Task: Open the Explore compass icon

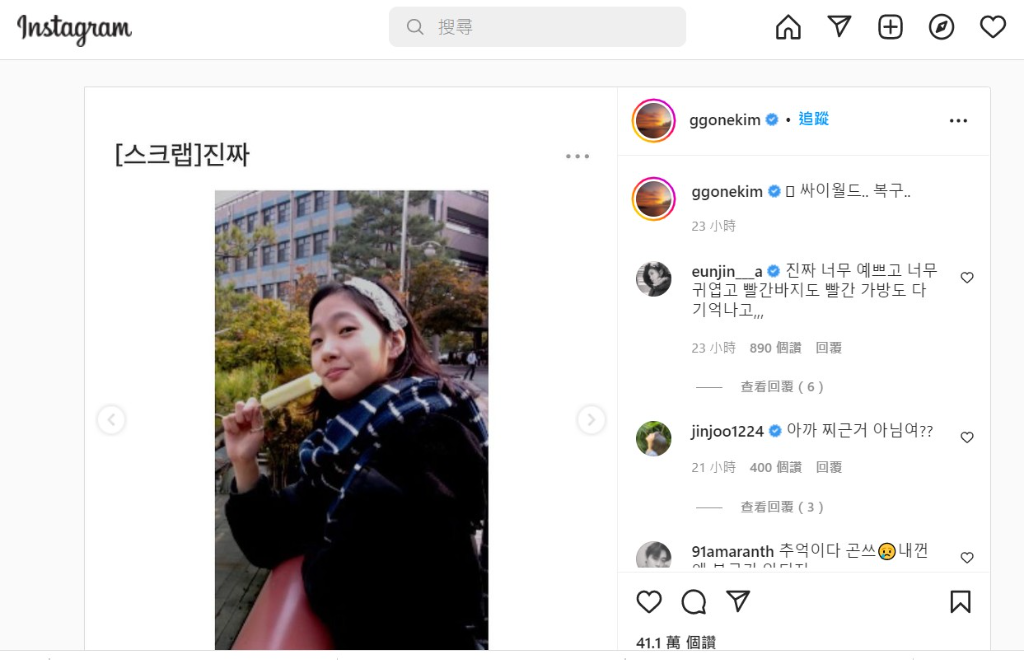Action: 941,27
